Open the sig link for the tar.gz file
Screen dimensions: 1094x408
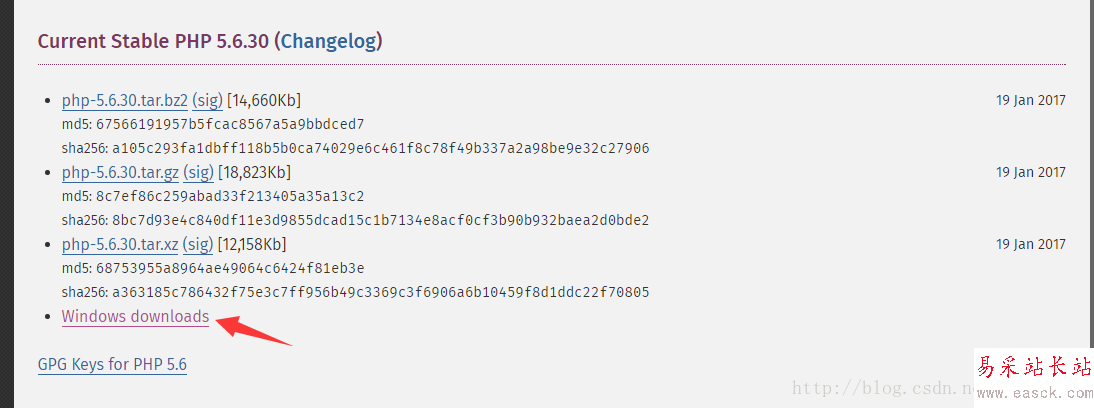[x=200, y=172]
